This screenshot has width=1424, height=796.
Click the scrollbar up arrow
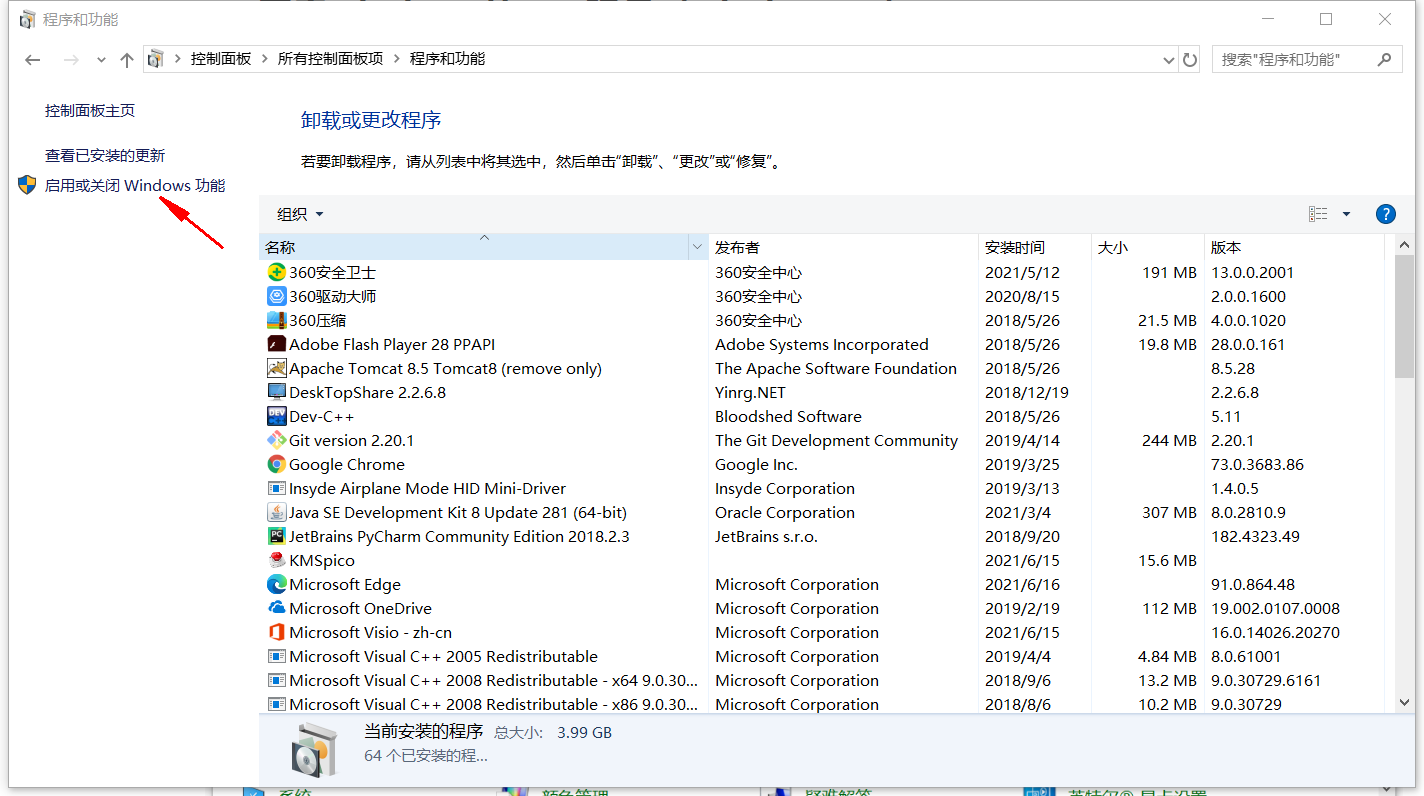coord(1404,245)
